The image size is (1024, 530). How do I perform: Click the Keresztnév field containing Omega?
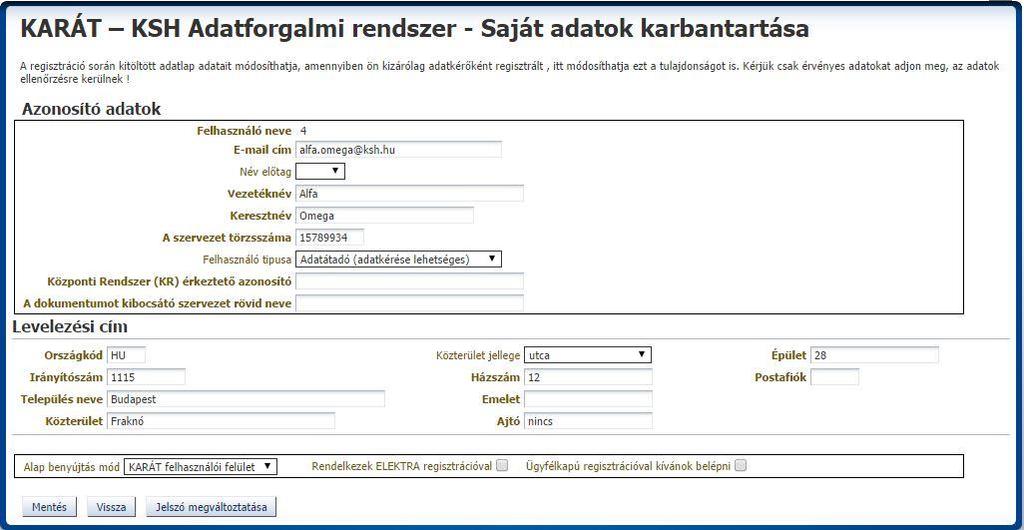pyautogui.click(x=385, y=215)
